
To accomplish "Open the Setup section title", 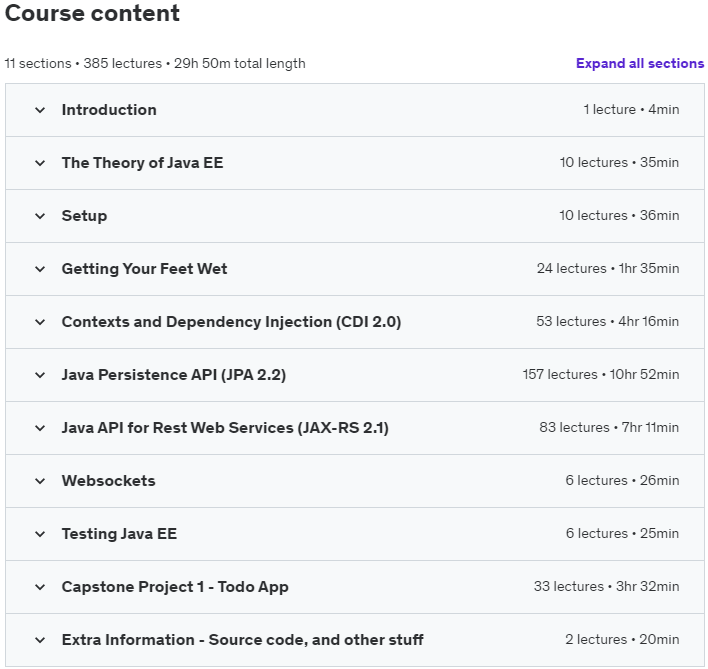I will click(x=84, y=216).
